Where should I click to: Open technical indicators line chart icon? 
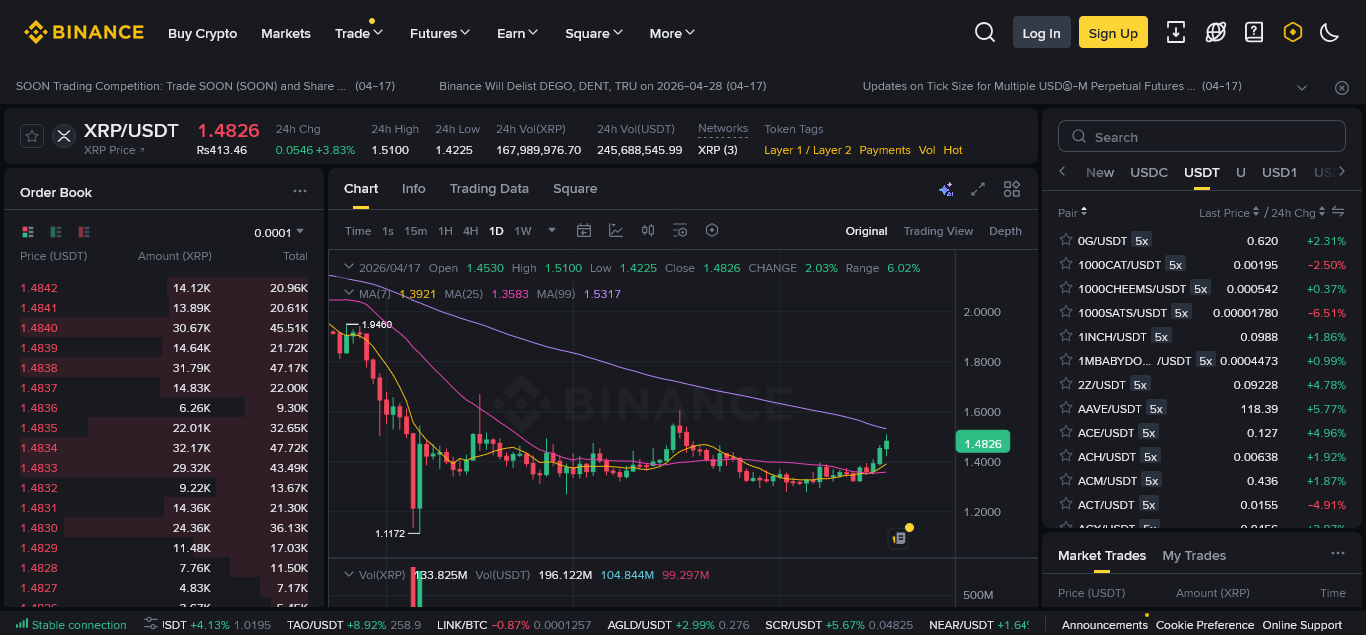pyautogui.click(x=616, y=231)
